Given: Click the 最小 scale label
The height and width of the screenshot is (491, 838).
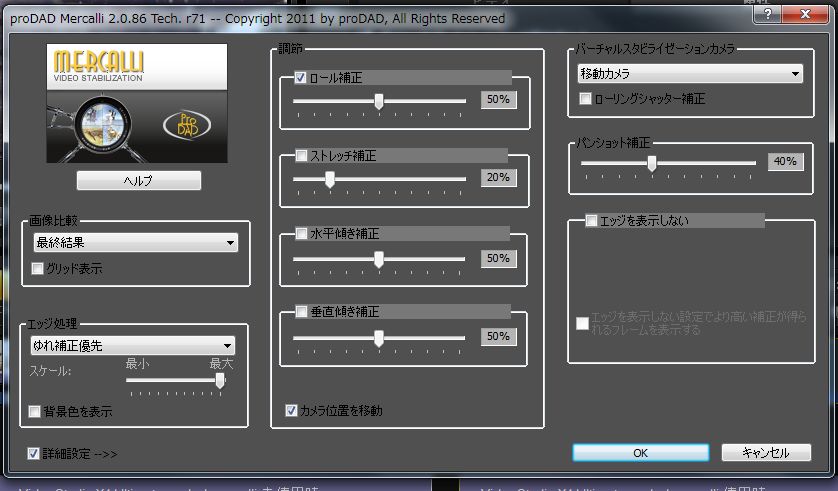Looking at the screenshot, I should pyautogui.click(x=137, y=364).
